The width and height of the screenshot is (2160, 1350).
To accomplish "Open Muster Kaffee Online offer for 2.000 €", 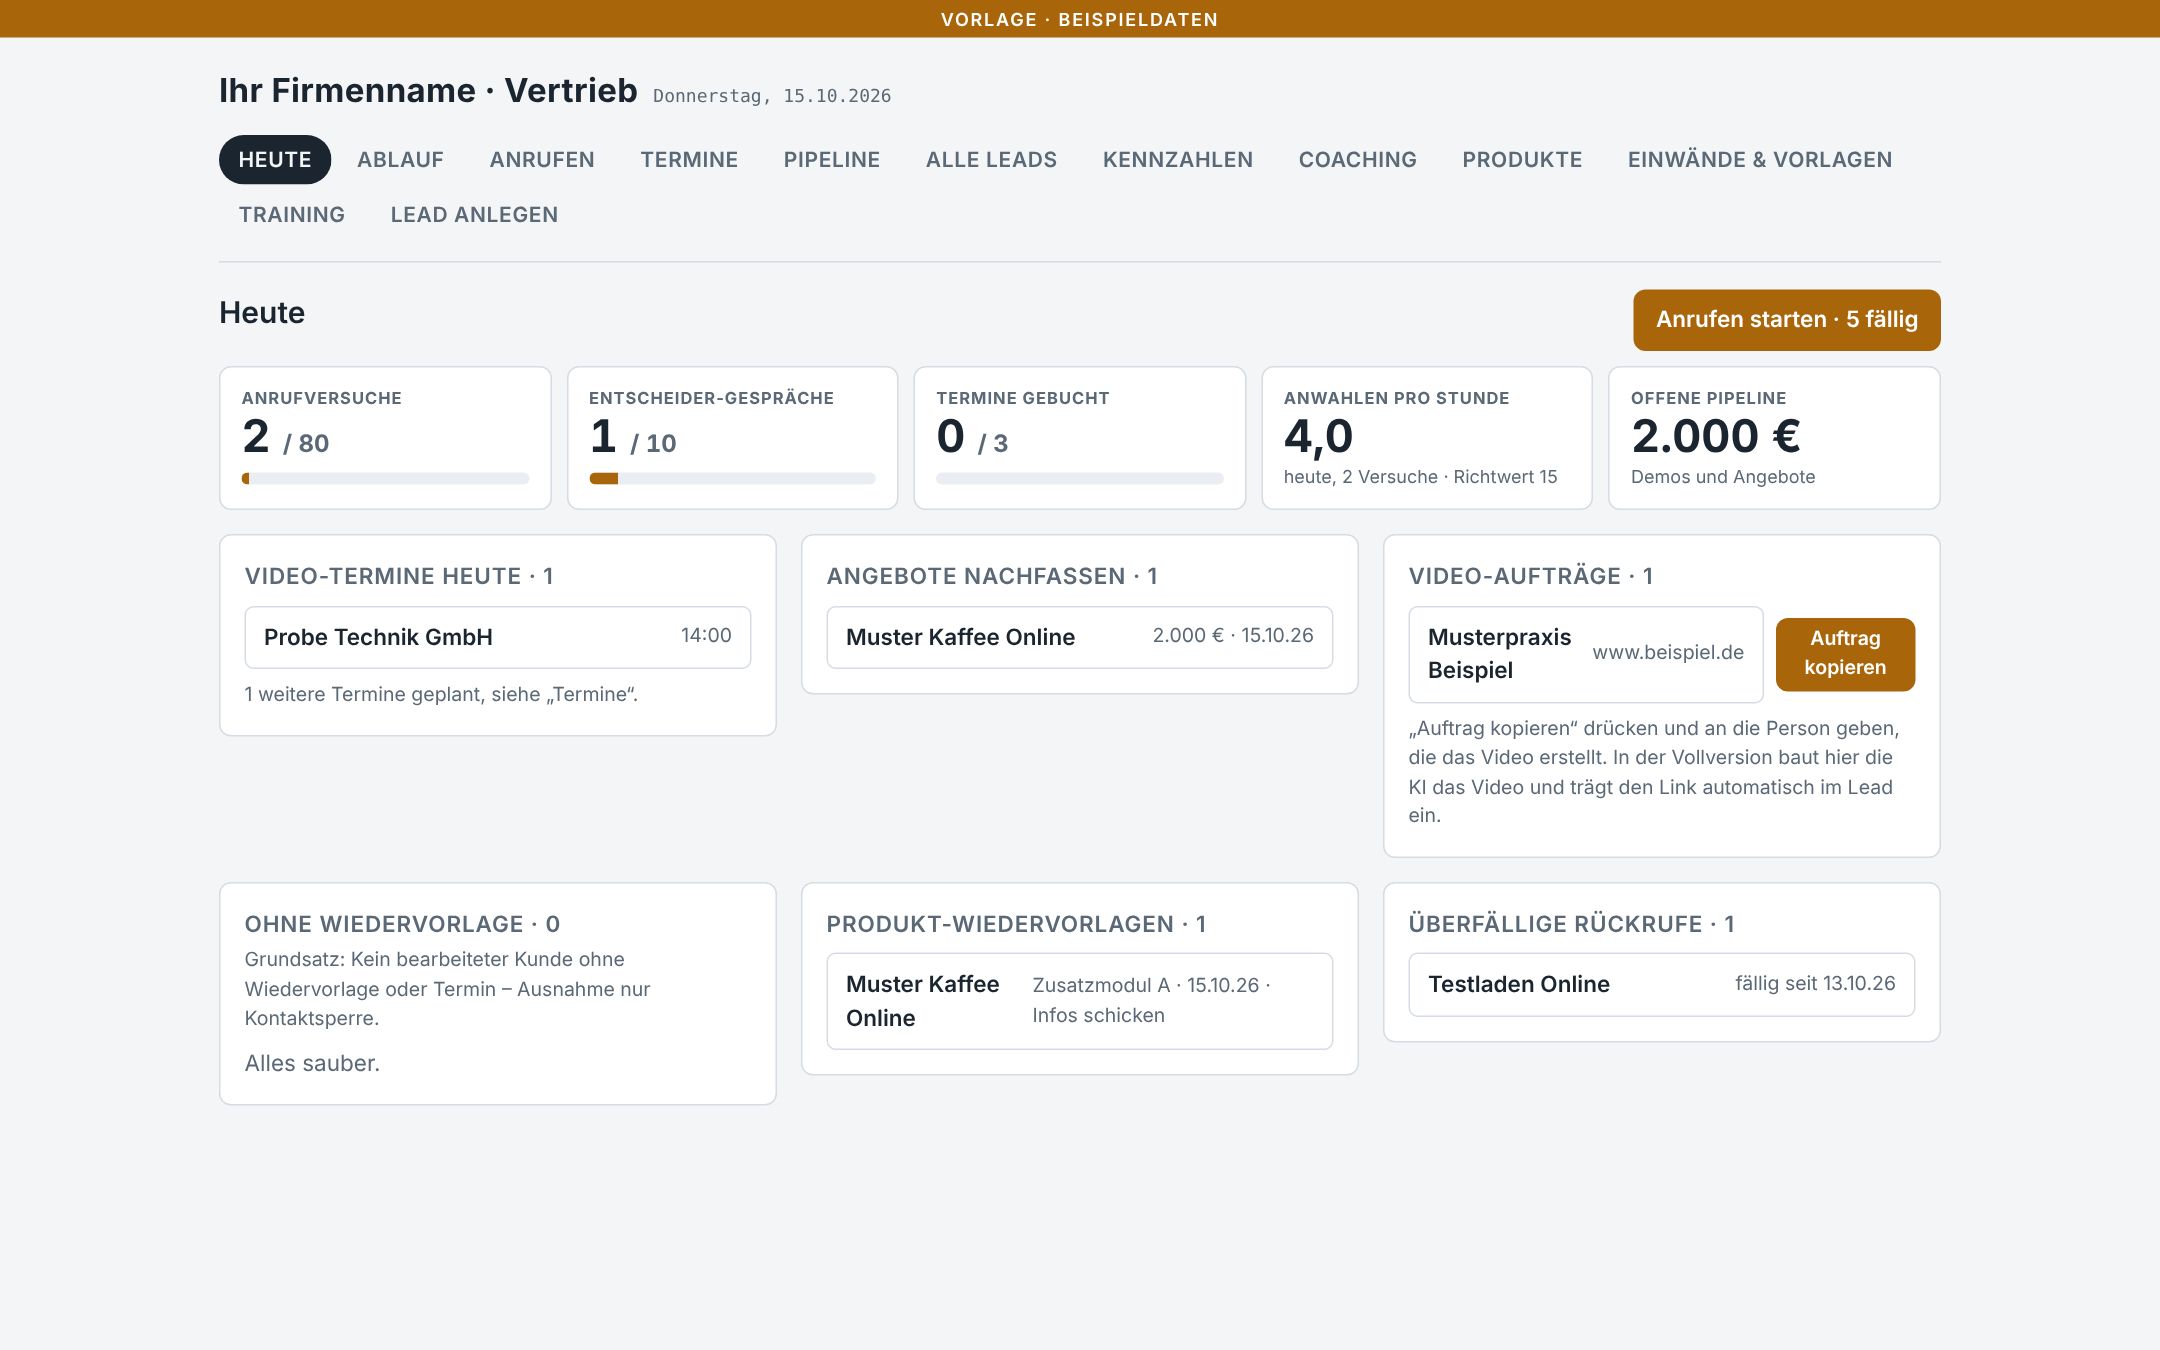I will pos(1080,637).
